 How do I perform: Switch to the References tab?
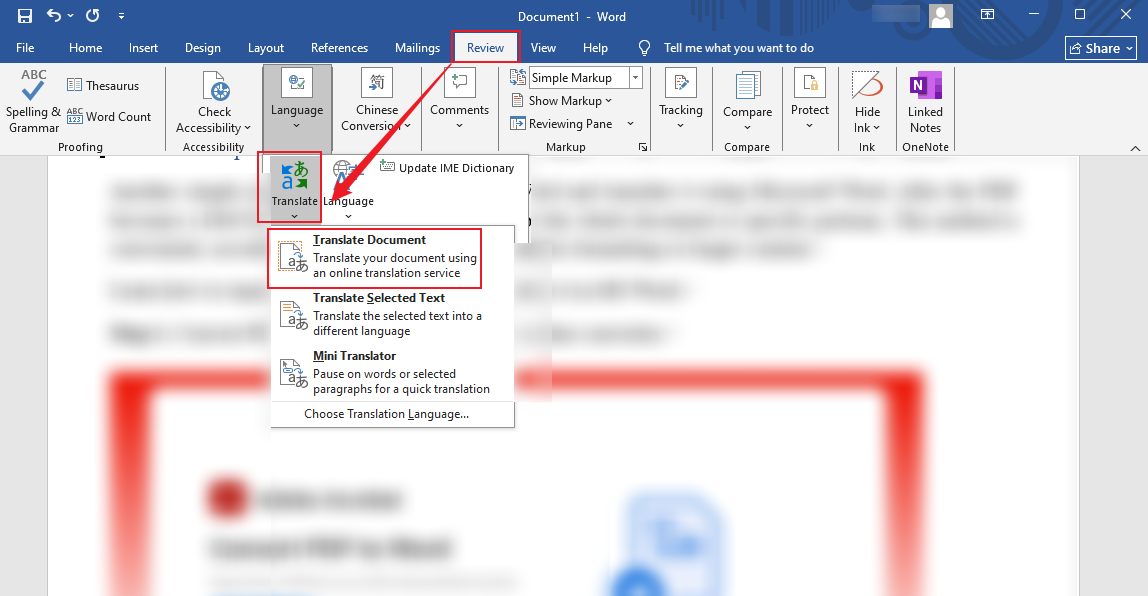point(339,47)
